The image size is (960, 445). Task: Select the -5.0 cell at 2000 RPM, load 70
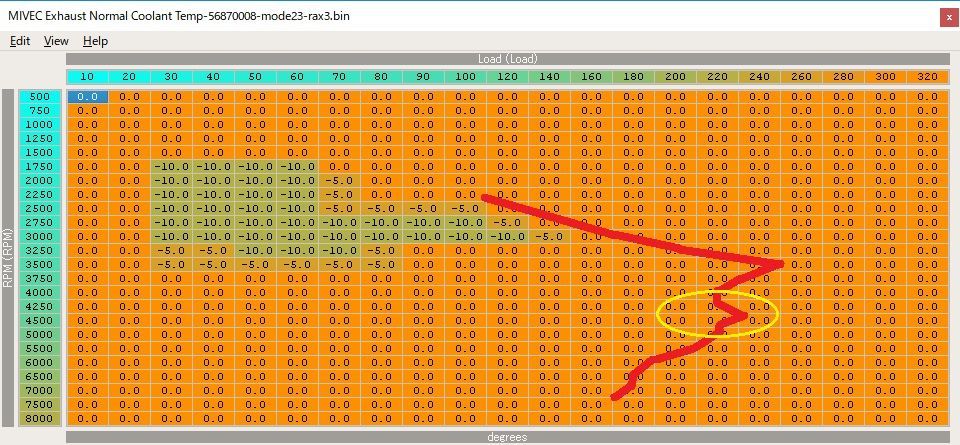tap(339, 181)
